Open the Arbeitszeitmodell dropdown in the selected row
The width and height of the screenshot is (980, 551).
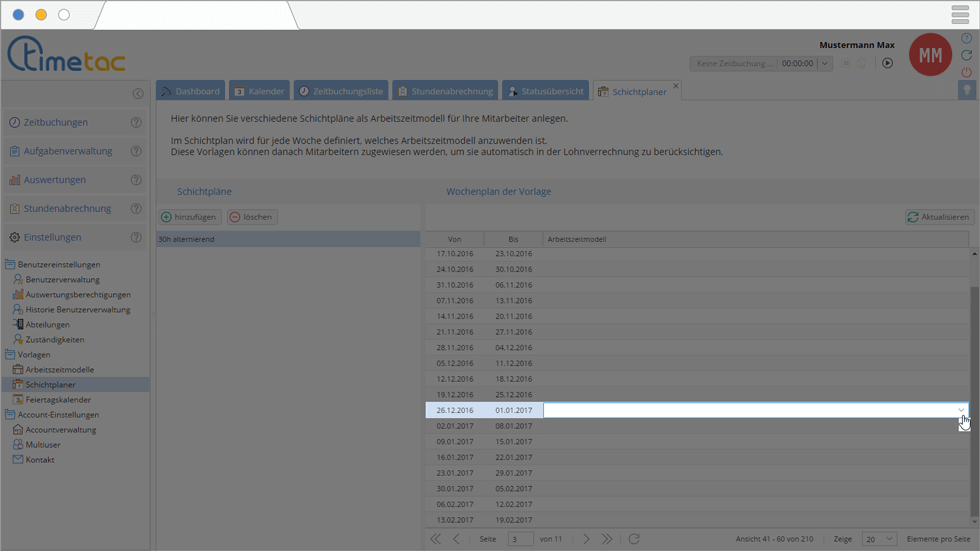coord(961,410)
